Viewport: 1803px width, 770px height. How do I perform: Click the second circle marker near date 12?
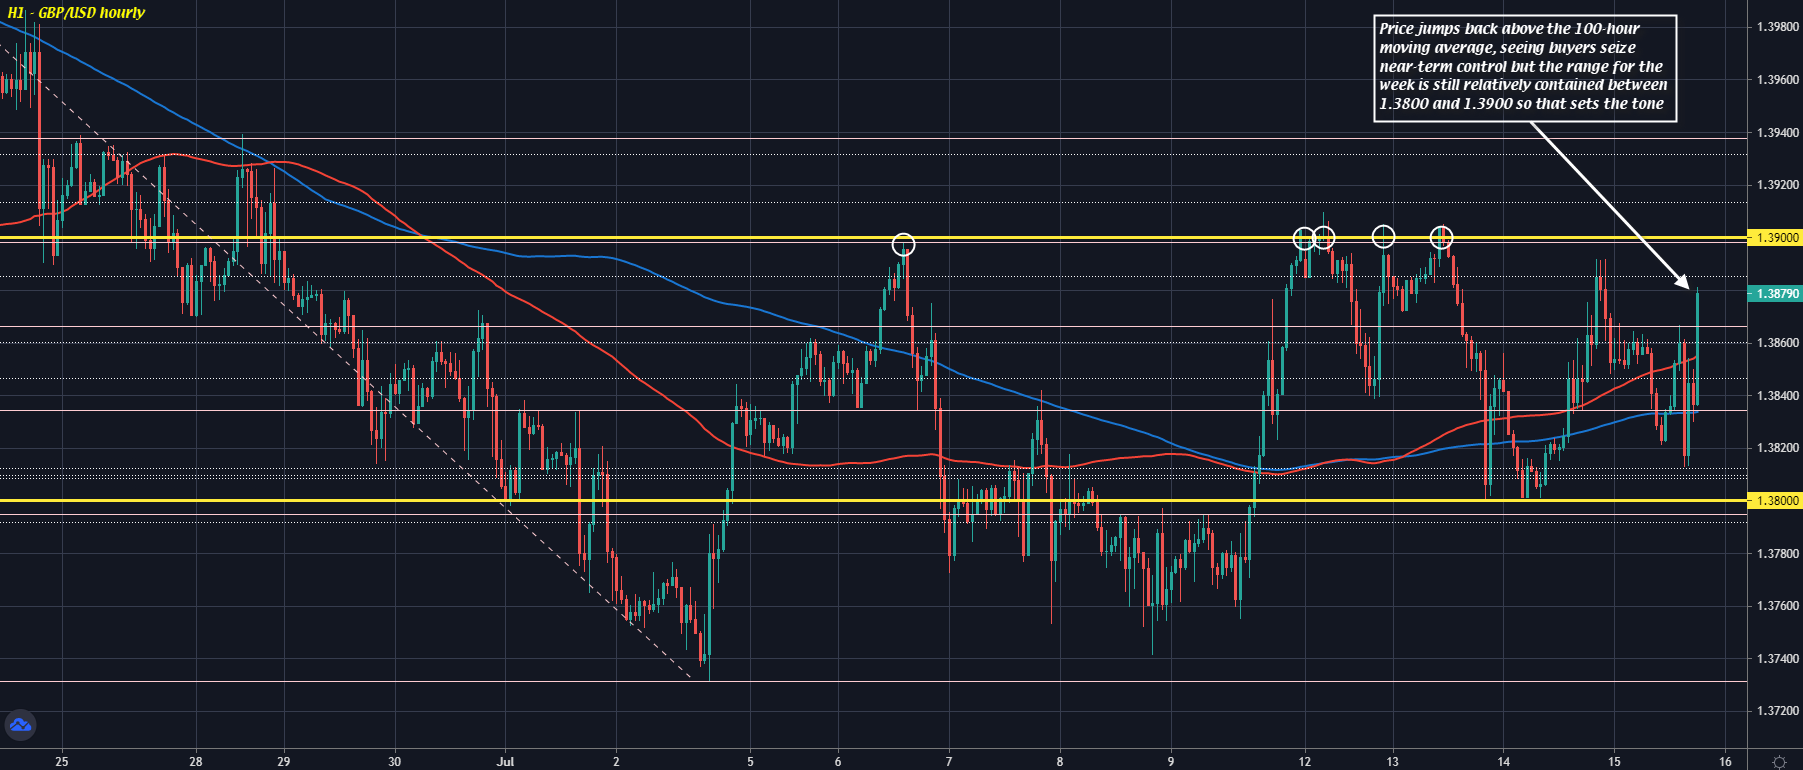(x=1324, y=237)
